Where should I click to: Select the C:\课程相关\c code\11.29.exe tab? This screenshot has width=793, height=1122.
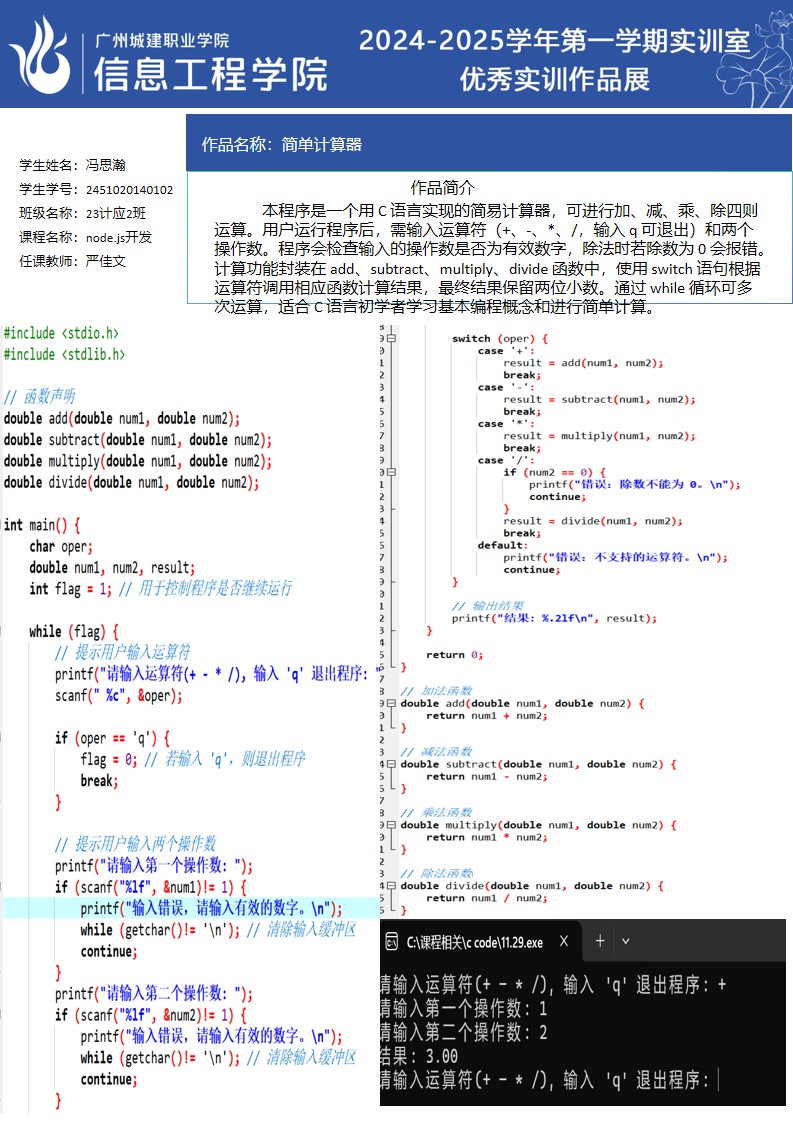(475, 942)
